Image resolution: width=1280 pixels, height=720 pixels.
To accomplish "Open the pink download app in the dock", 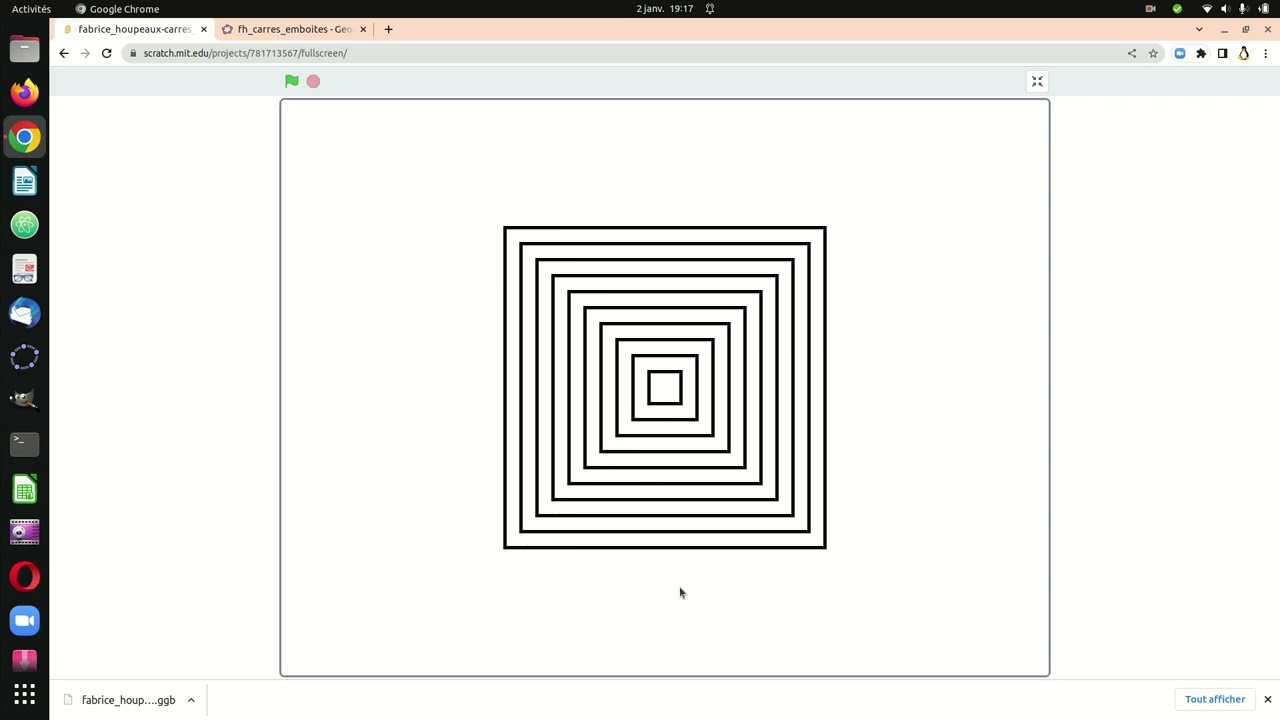I will pyautogui.click(x=24, y=661).
